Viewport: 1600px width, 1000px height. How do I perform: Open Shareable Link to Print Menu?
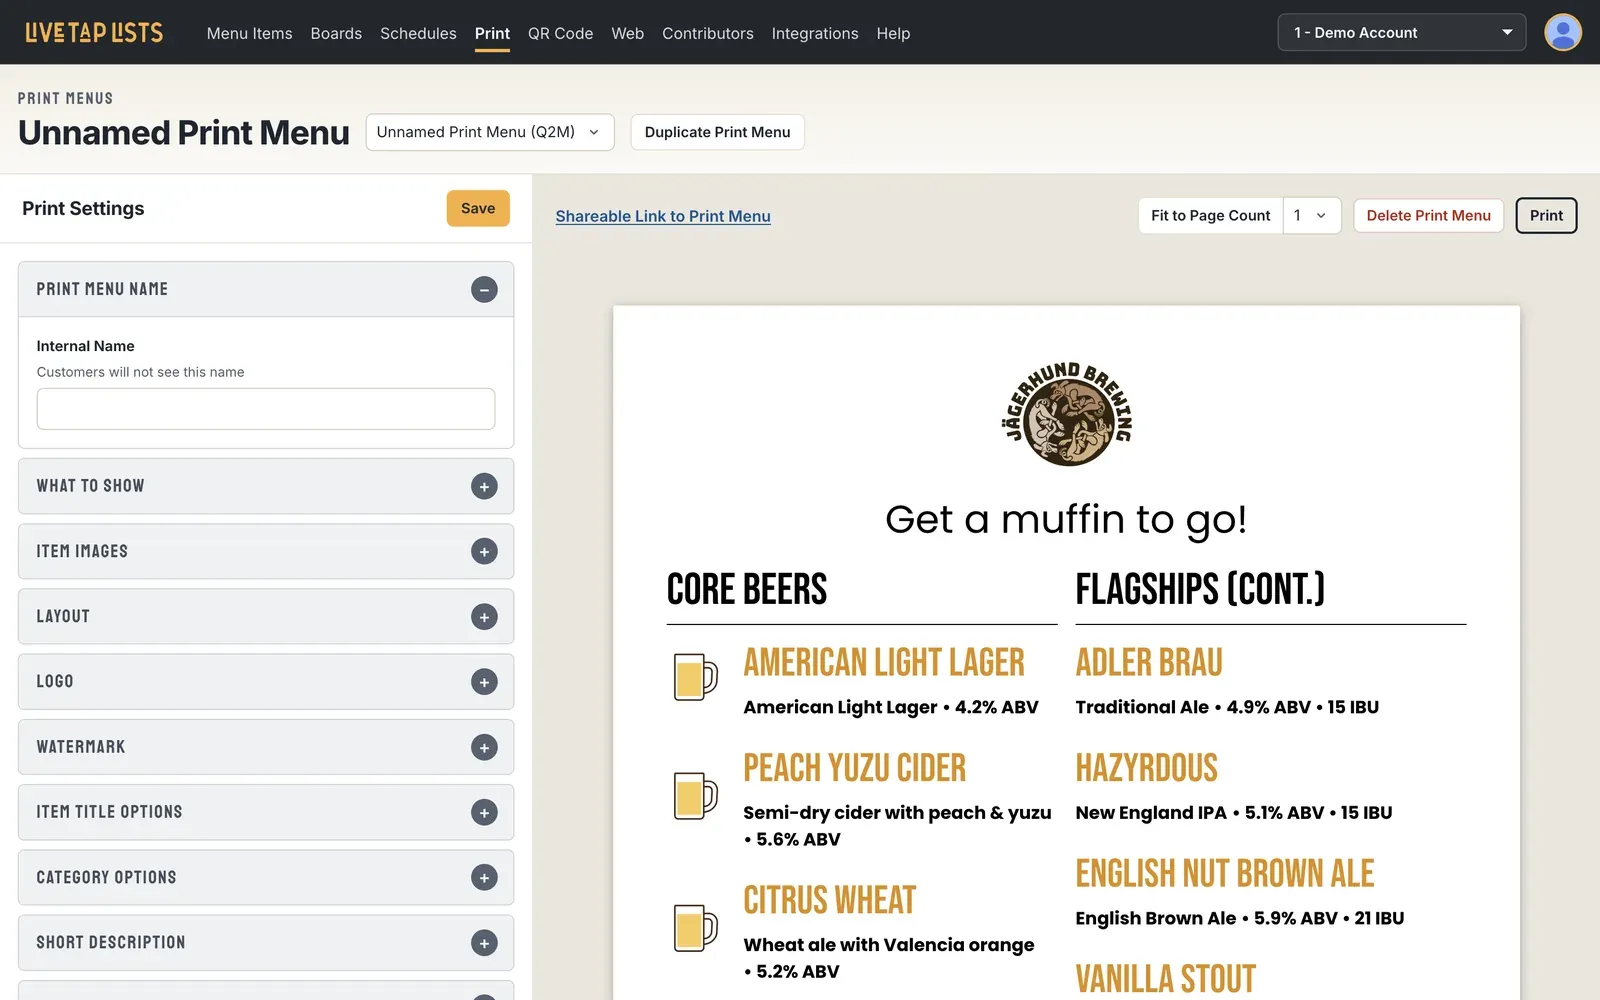(x=663, y=216)
